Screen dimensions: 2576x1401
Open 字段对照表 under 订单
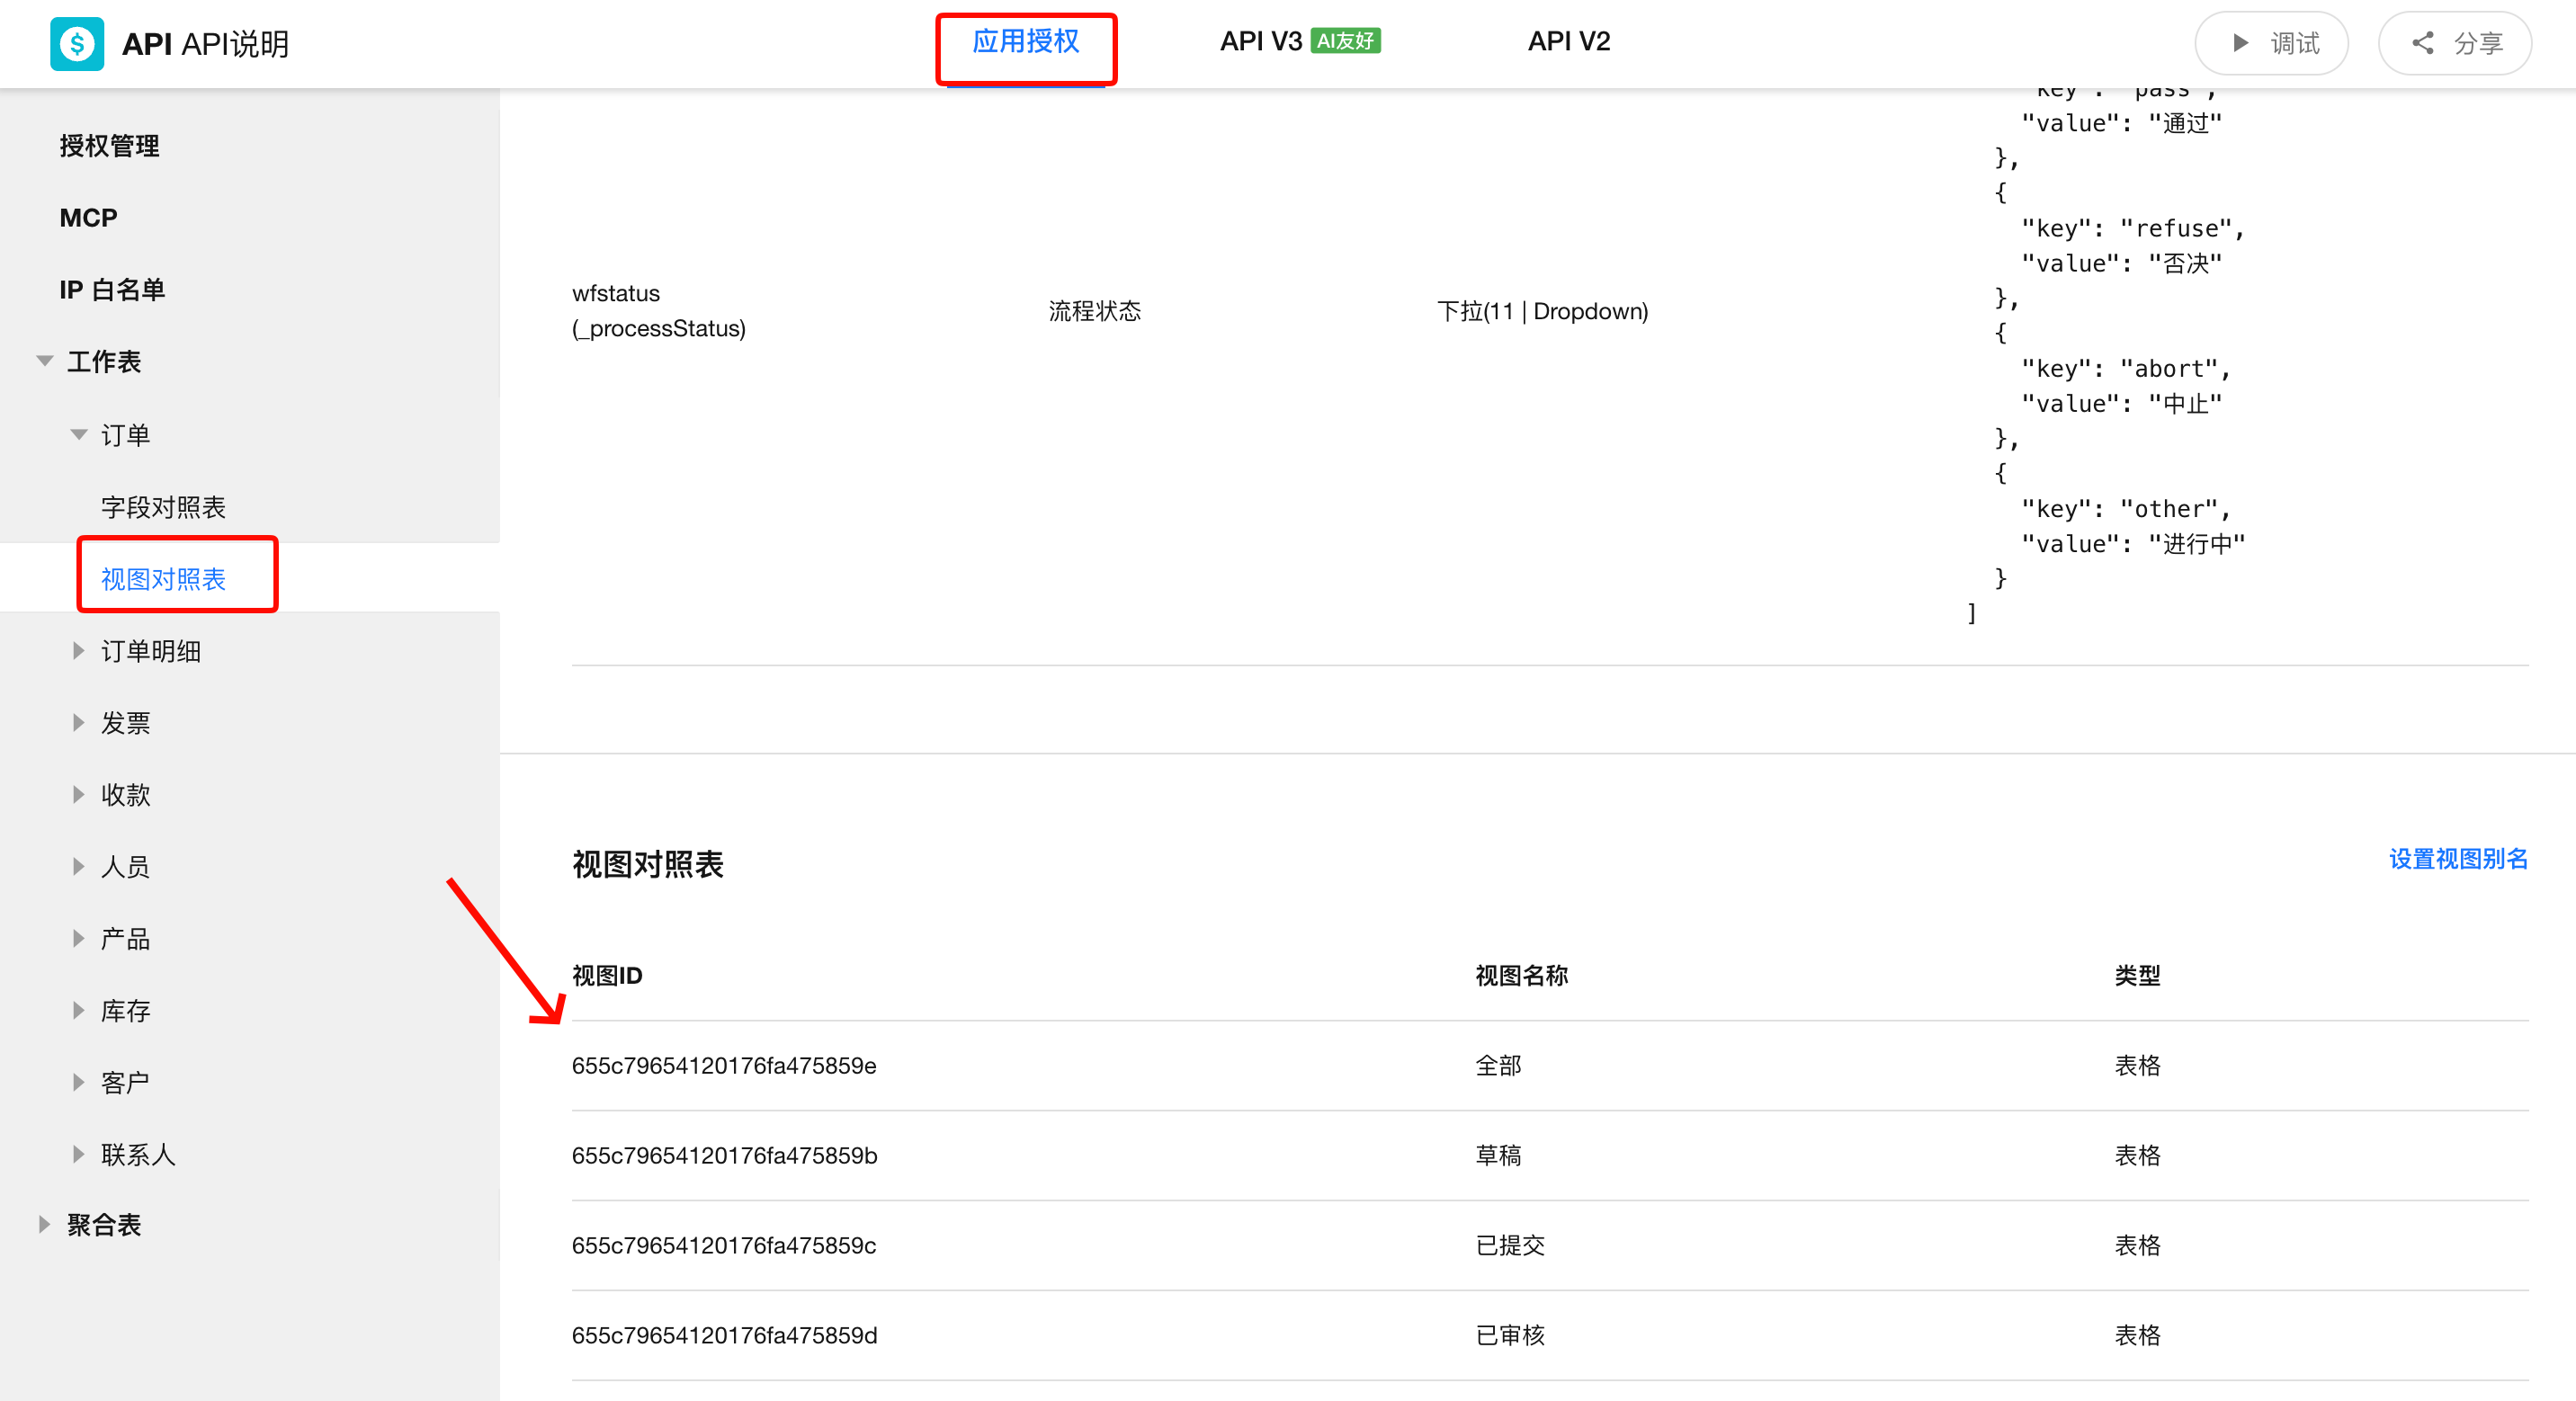[x=163, y=507]
